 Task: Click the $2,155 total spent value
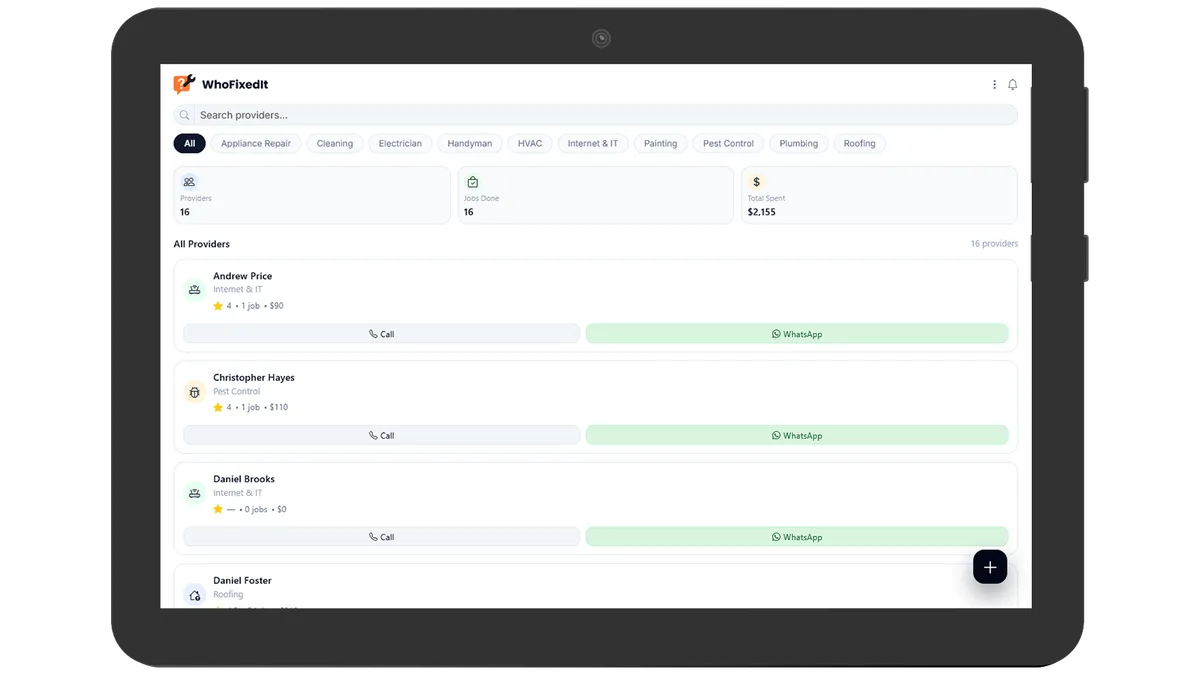pos(761,212)
